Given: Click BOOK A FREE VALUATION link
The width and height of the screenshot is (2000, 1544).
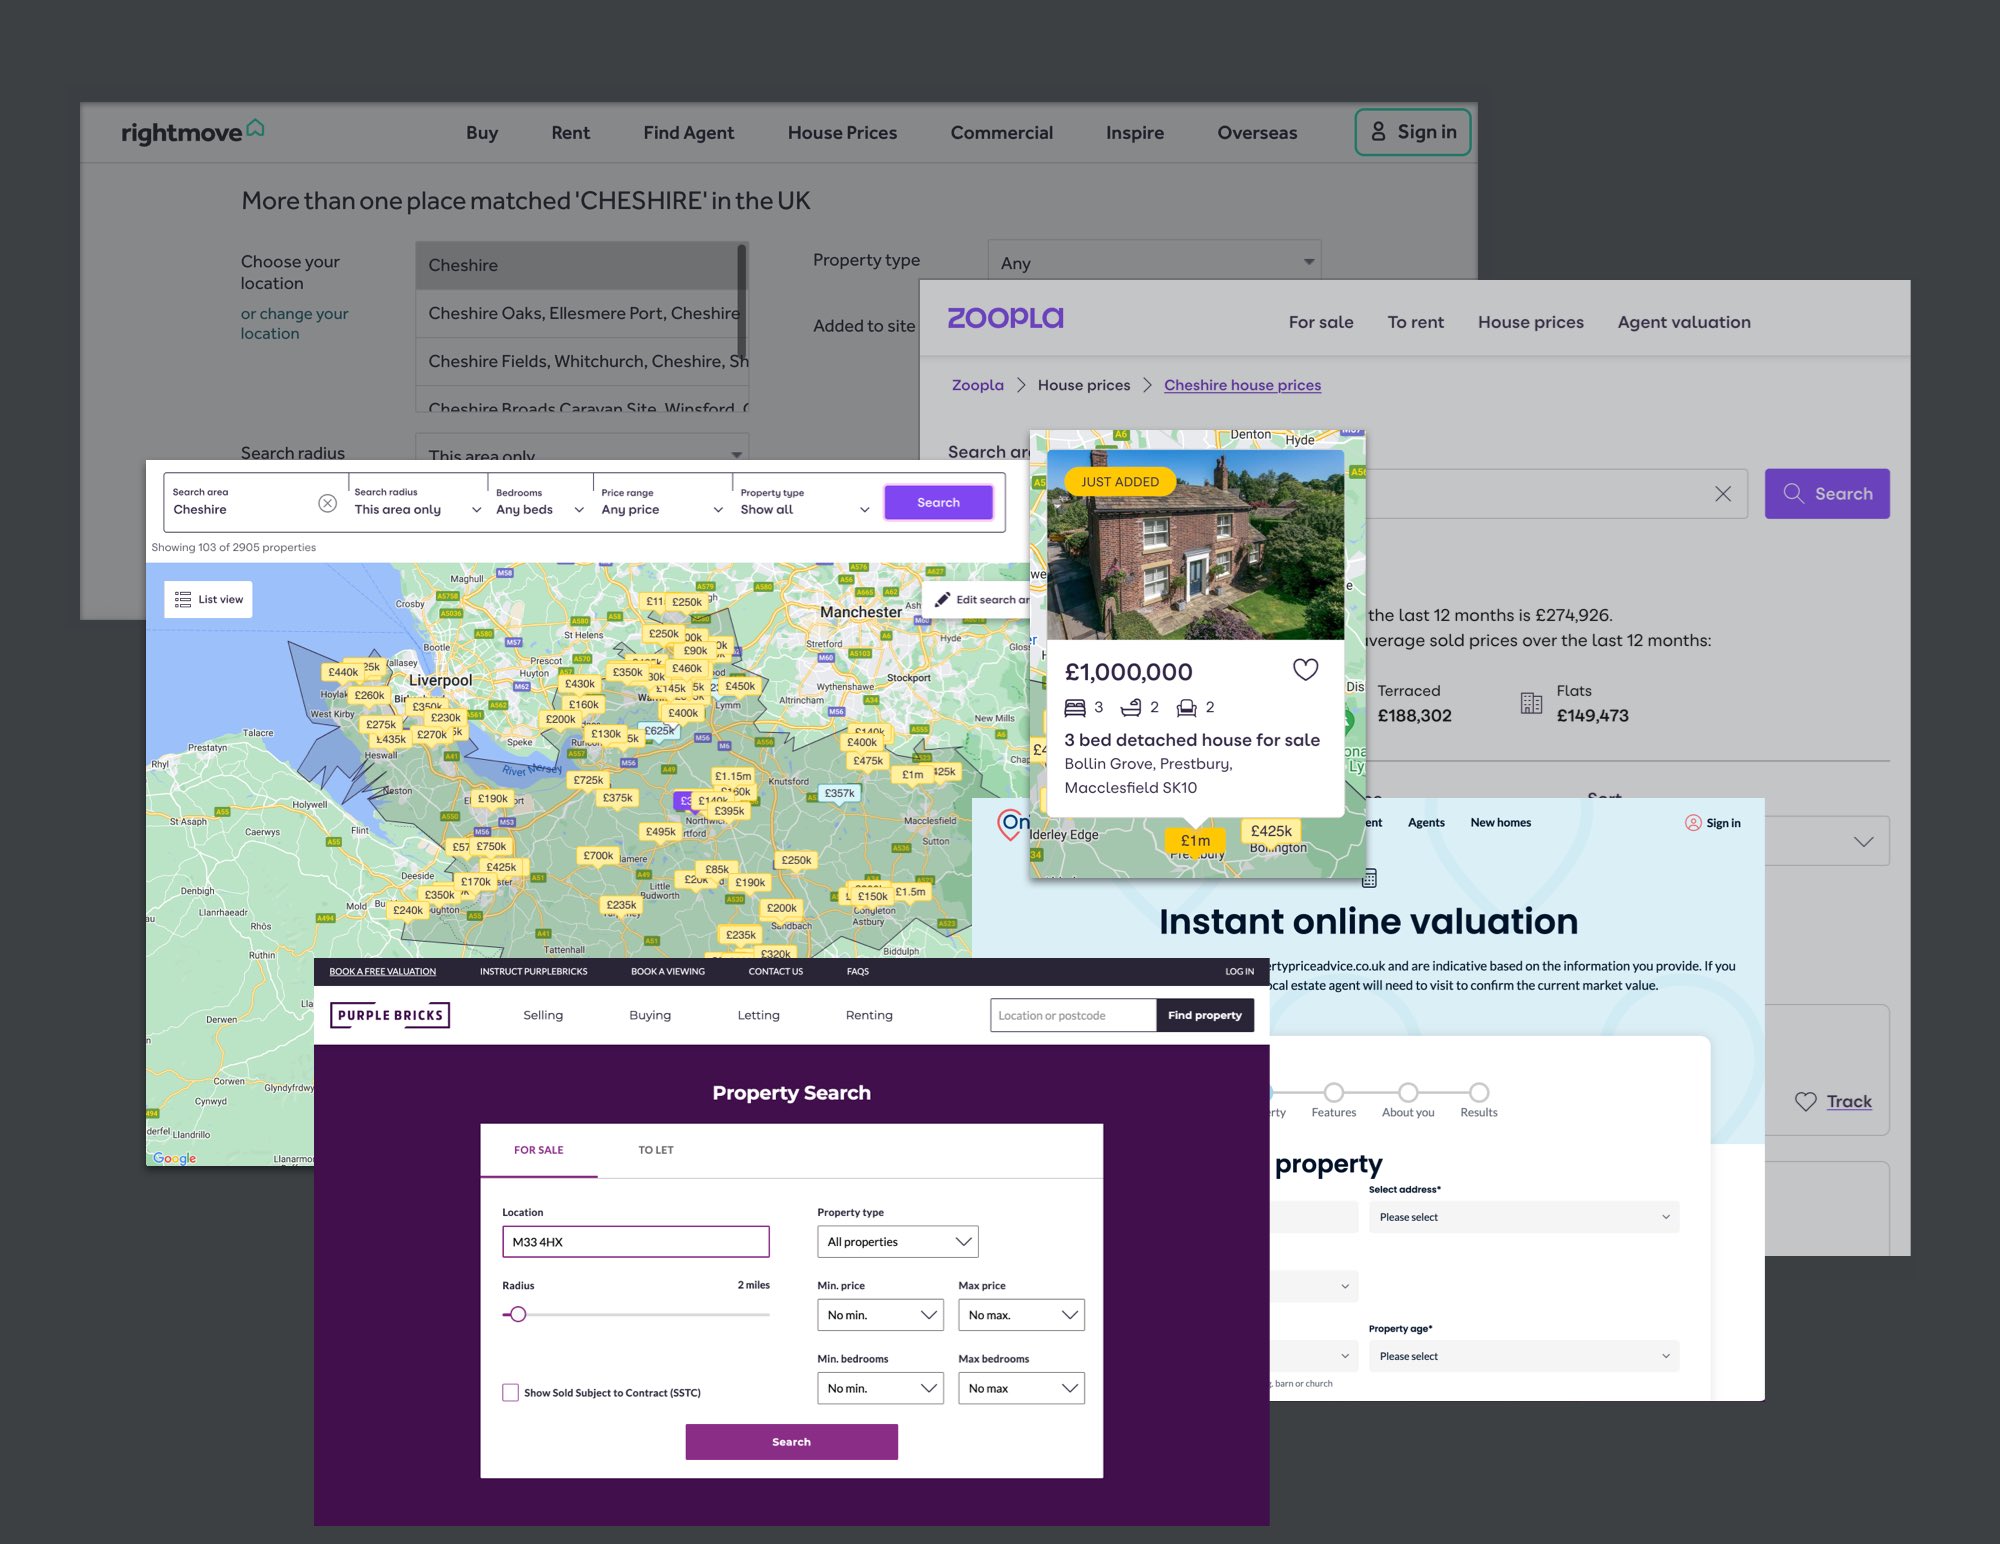Looking at the screenshot, I should [383, 971].
